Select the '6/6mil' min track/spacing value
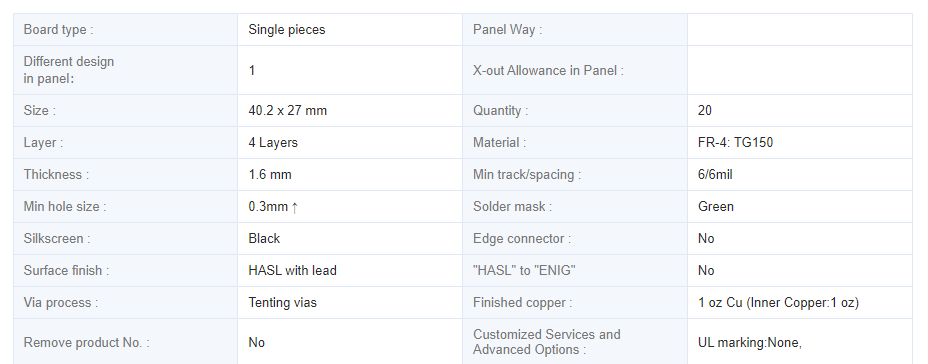The width and height of the screenshot is (928, 364). [x=716, y=175]
